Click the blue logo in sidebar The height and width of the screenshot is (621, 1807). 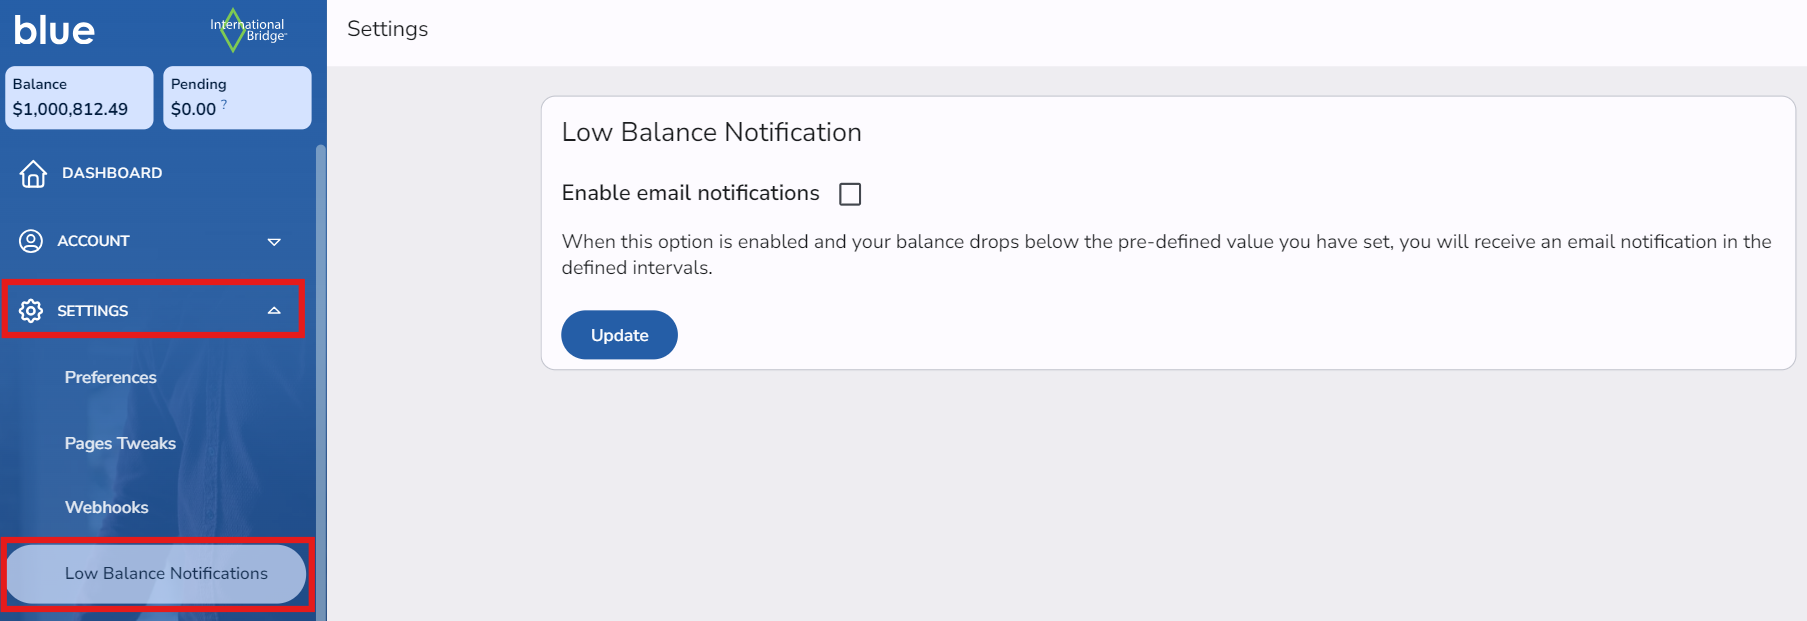(x=54, y=30)
